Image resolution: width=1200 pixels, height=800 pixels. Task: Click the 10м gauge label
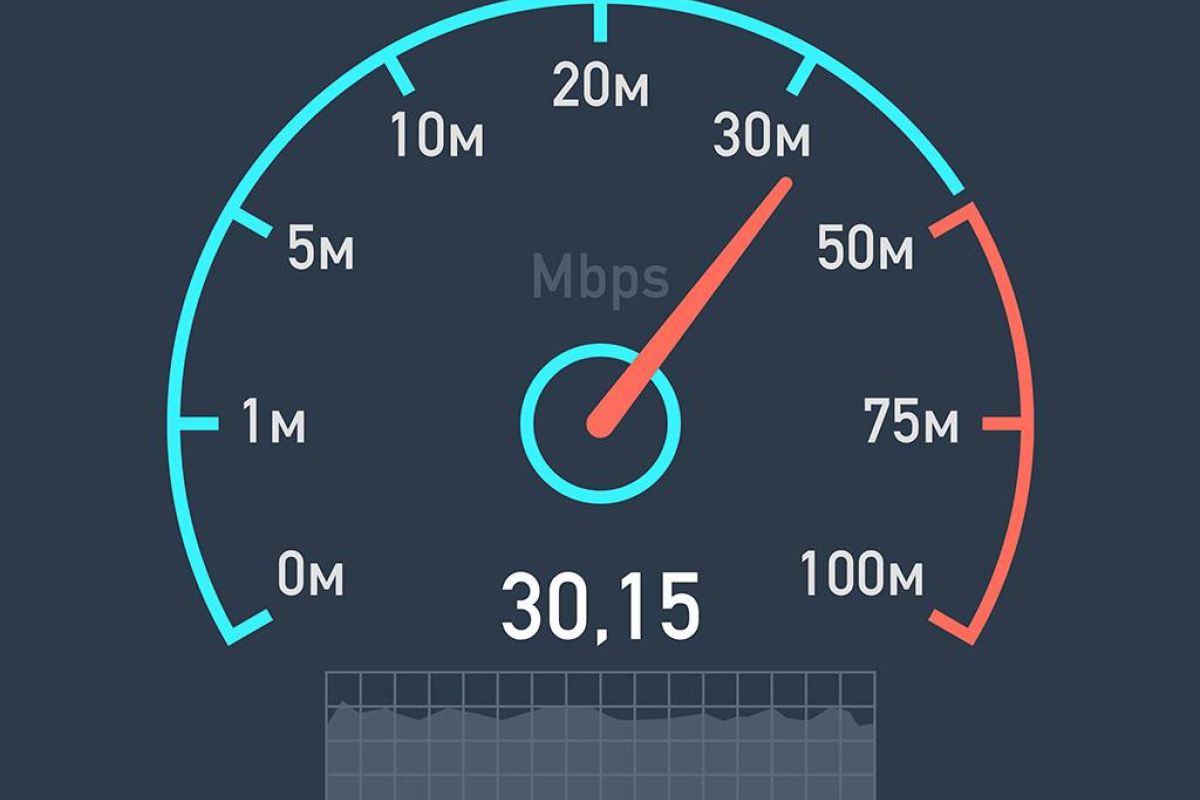(x=437, y=137)
